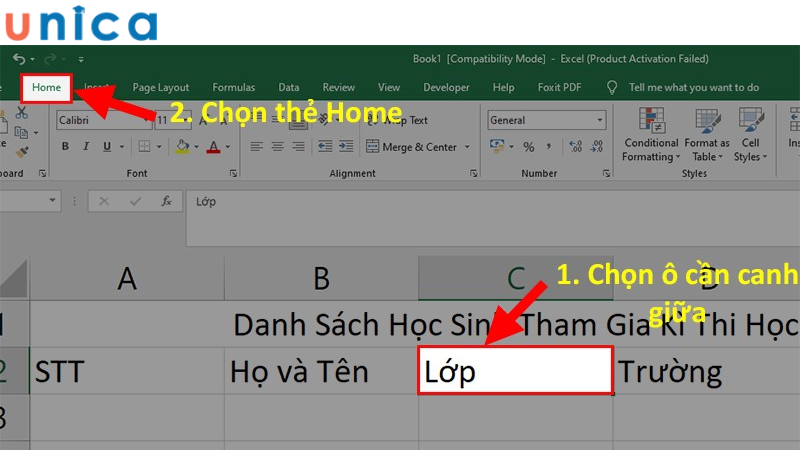Click Insert Function fx button
Screen dimensions: 800x450
pos(166,202)
